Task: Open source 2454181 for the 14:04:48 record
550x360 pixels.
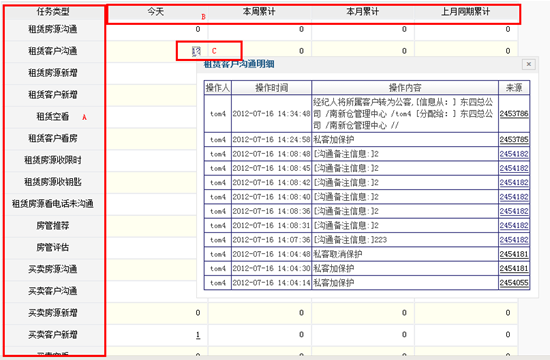Action: pyautogui.click(x=514, y=254)
